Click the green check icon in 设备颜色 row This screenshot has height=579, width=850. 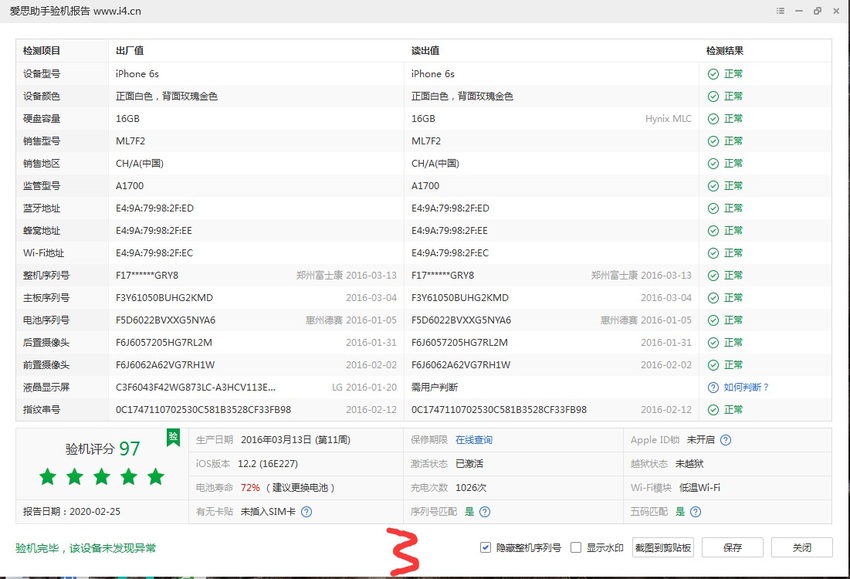[713, 96]
